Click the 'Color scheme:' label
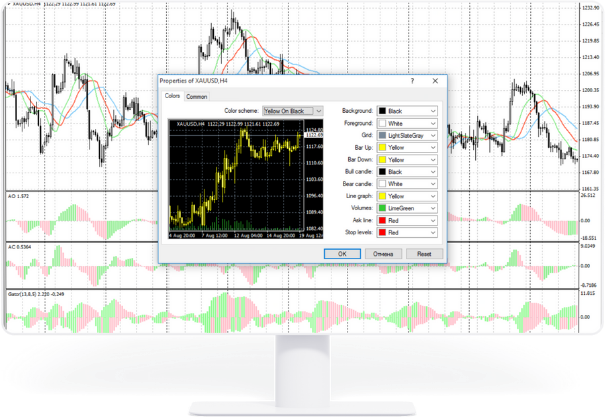 (x=241, y=111)
